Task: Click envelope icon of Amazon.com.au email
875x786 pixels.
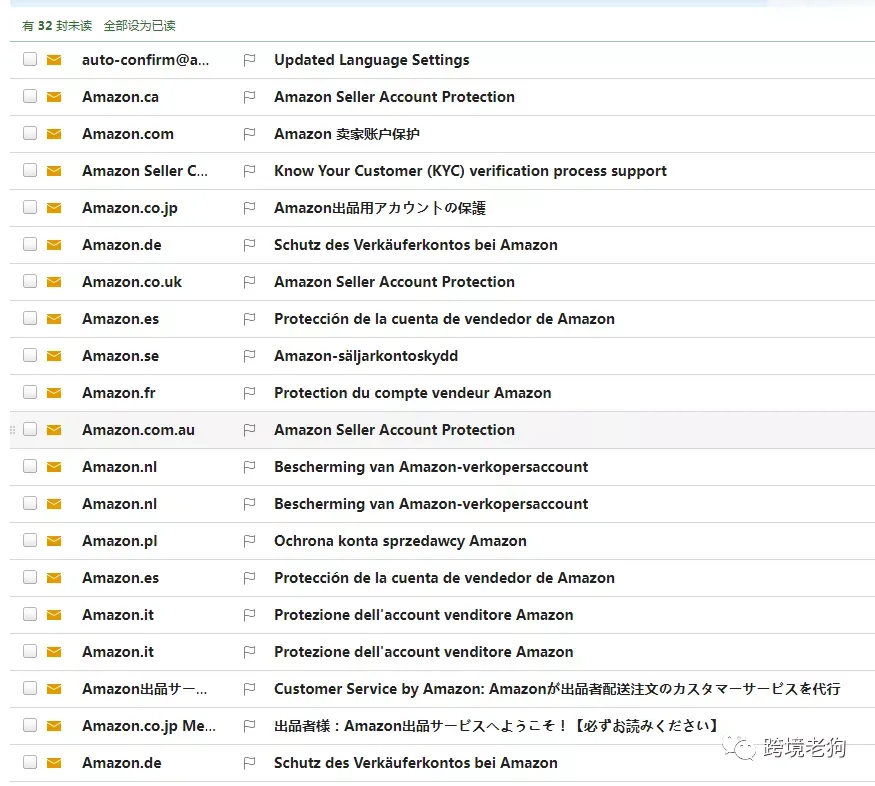Action: (x=54, y=430)
